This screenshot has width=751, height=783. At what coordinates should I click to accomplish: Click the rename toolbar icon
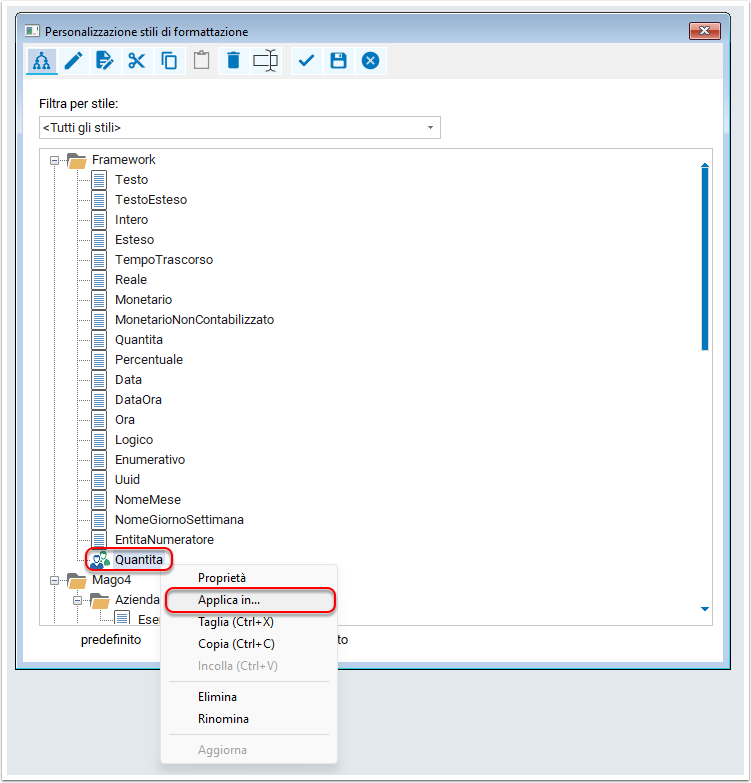tap(265, 61)
